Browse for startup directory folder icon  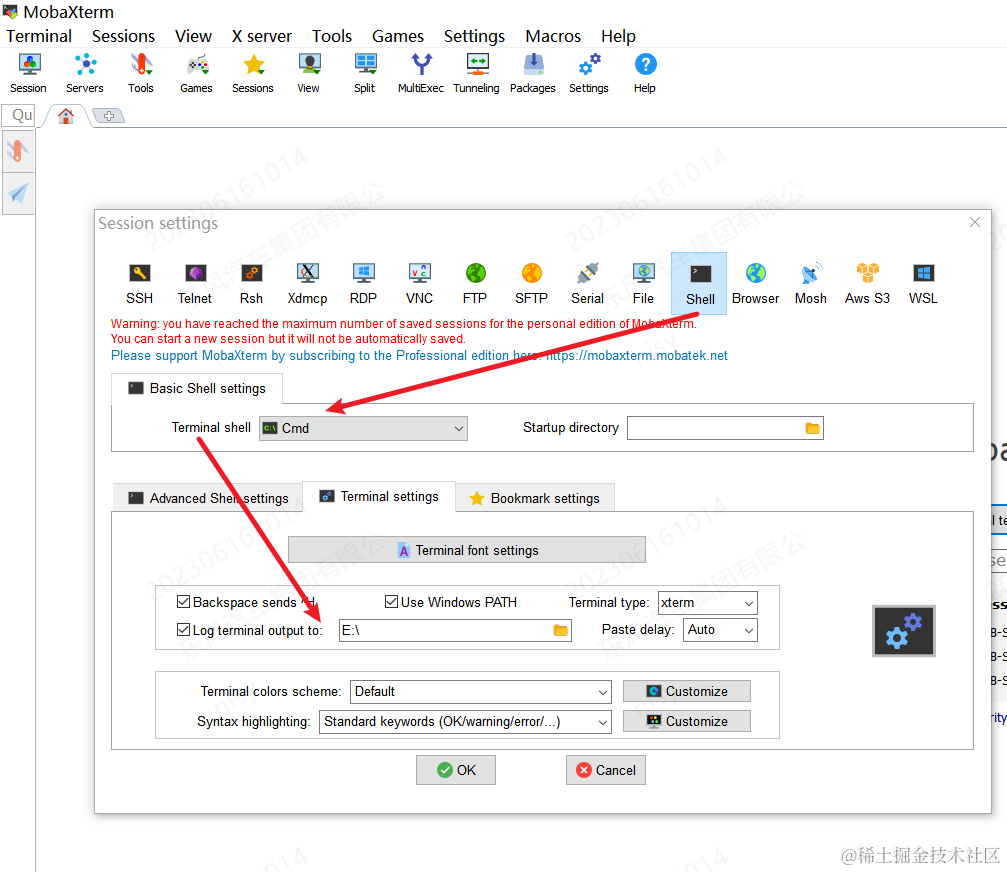click(812, 428)
